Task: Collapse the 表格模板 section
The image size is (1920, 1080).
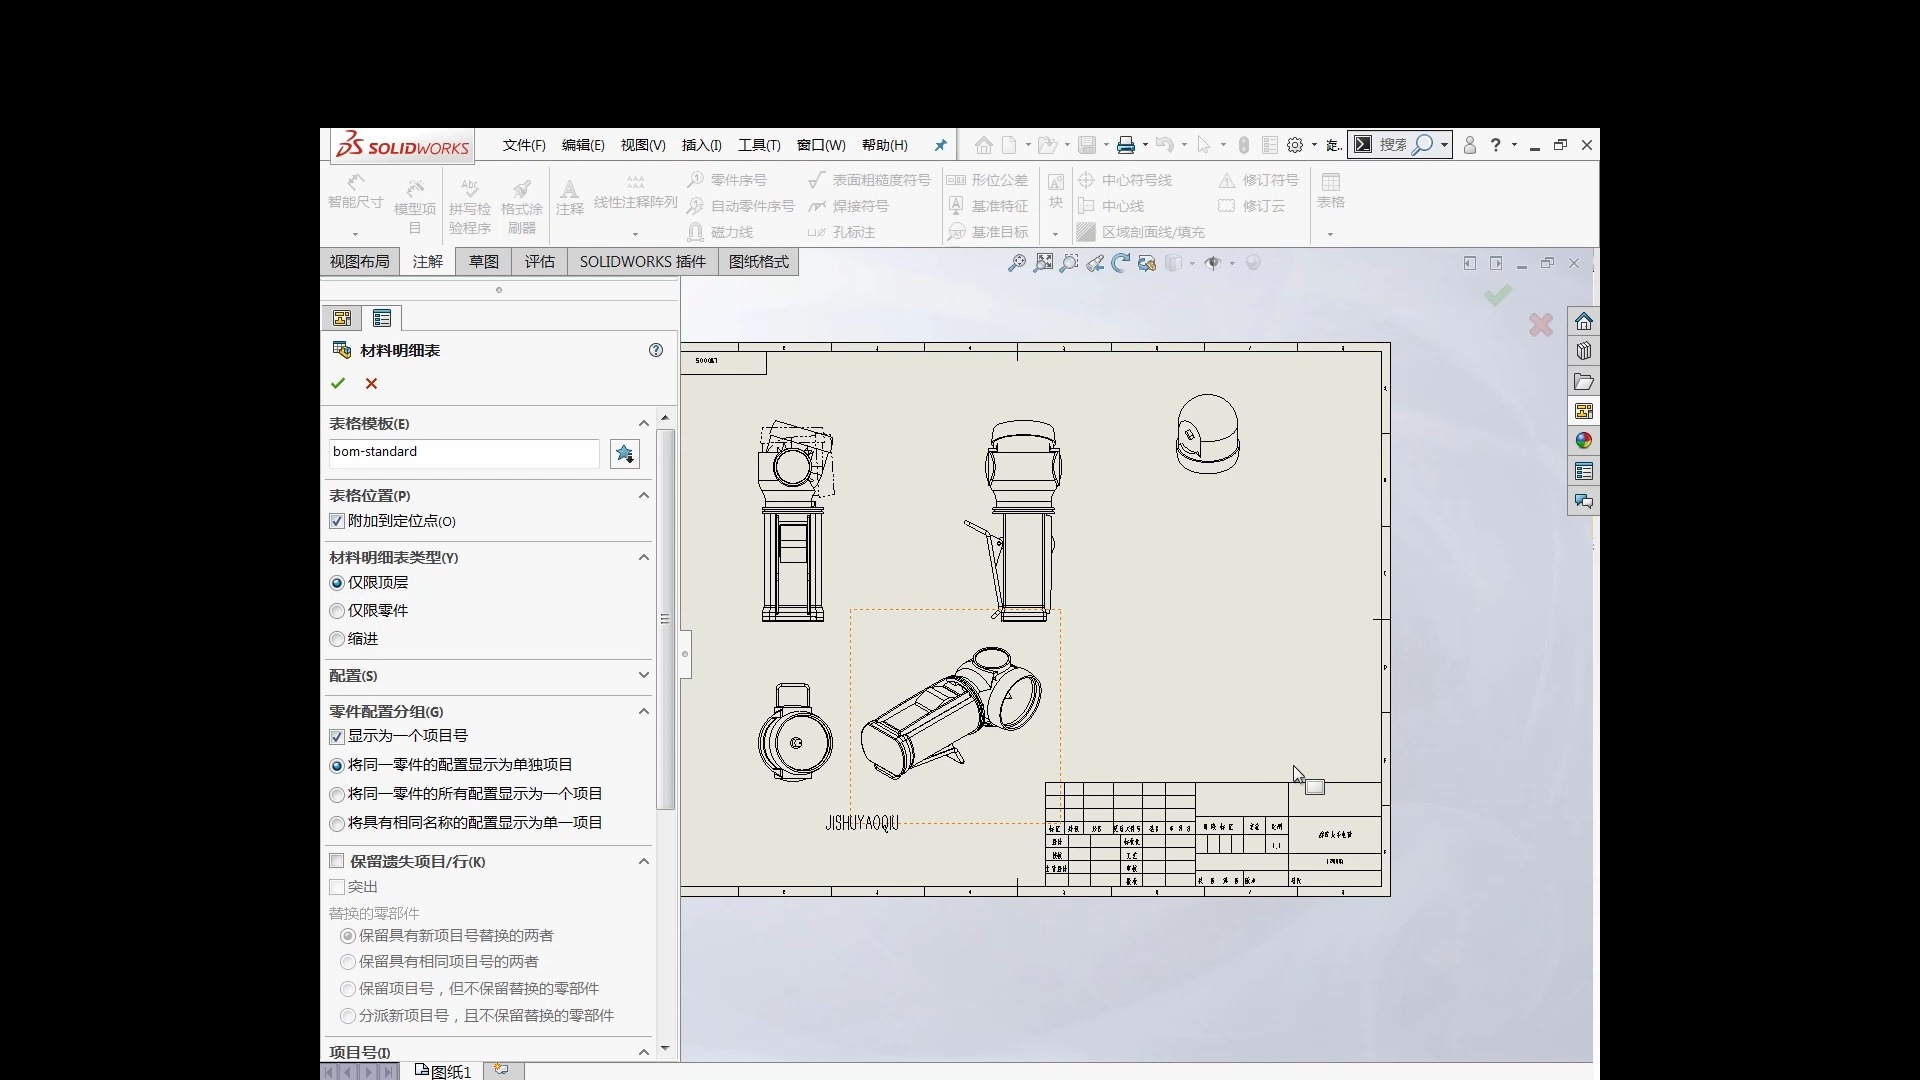Action: (643, 423)
